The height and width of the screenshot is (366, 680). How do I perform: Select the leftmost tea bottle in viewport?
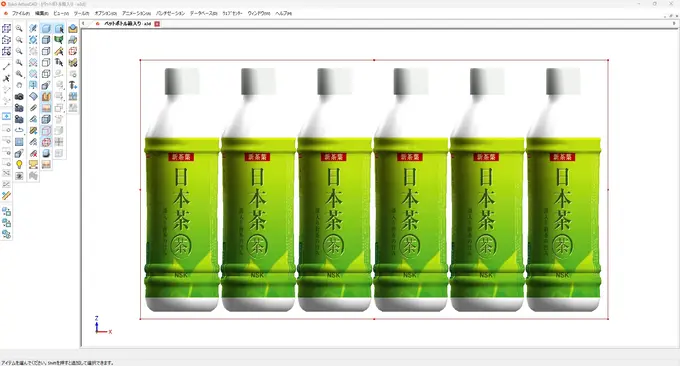point(182,190)
